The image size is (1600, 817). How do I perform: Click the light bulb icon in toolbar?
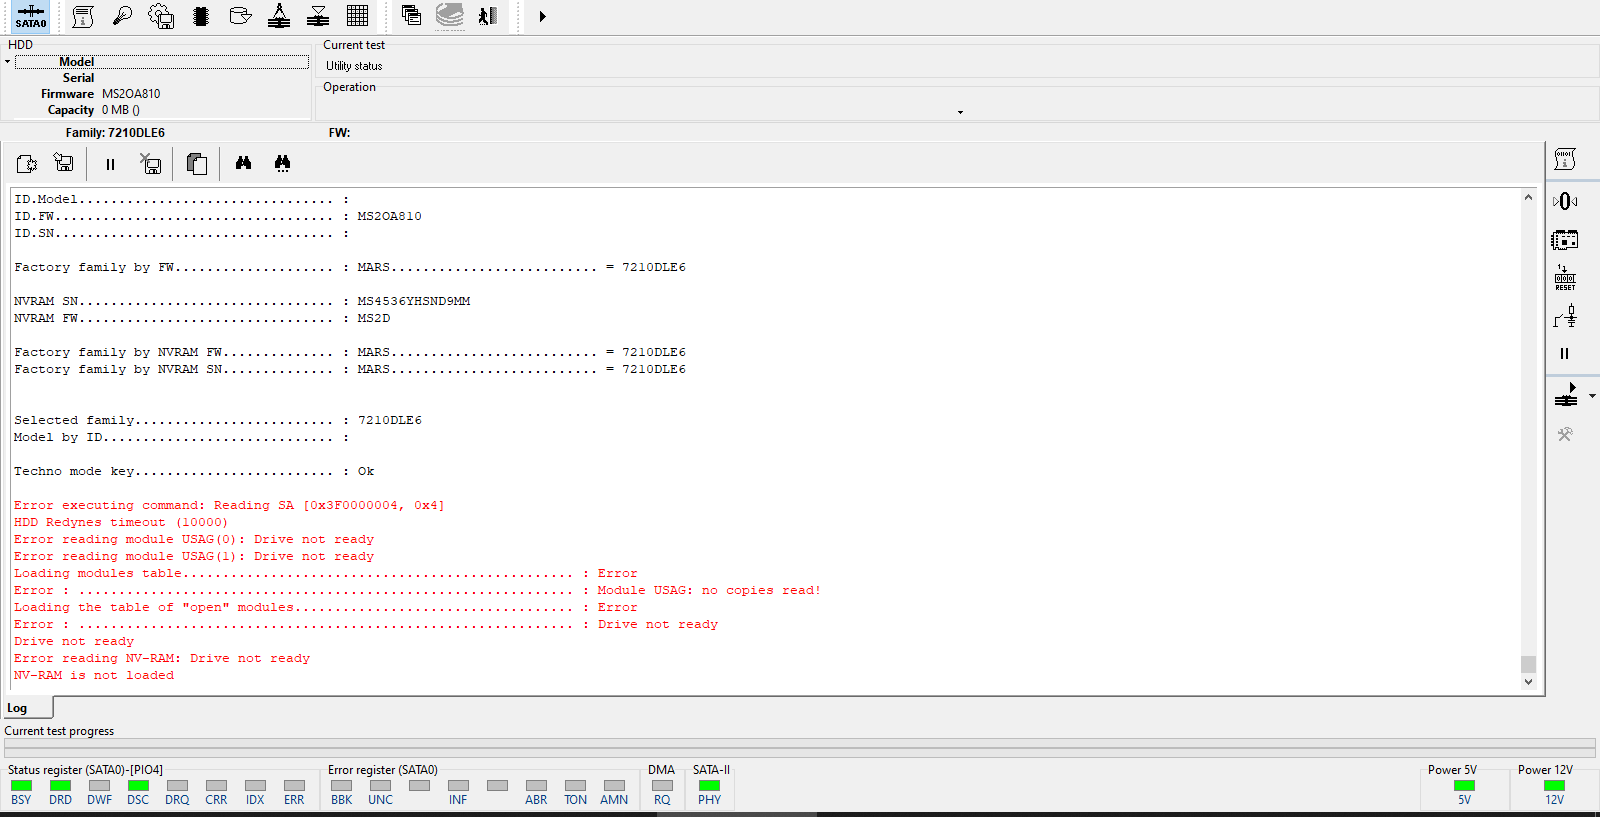(122, 16)
